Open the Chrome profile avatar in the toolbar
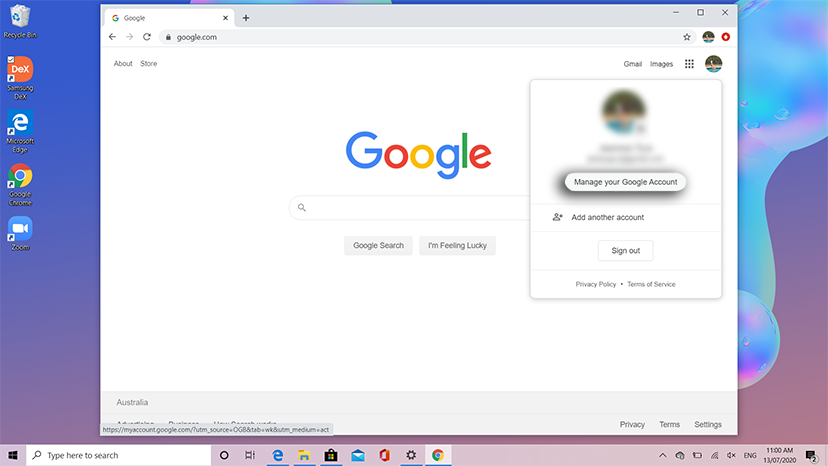This screenshot has width=828, height=466. pos(708,37)
